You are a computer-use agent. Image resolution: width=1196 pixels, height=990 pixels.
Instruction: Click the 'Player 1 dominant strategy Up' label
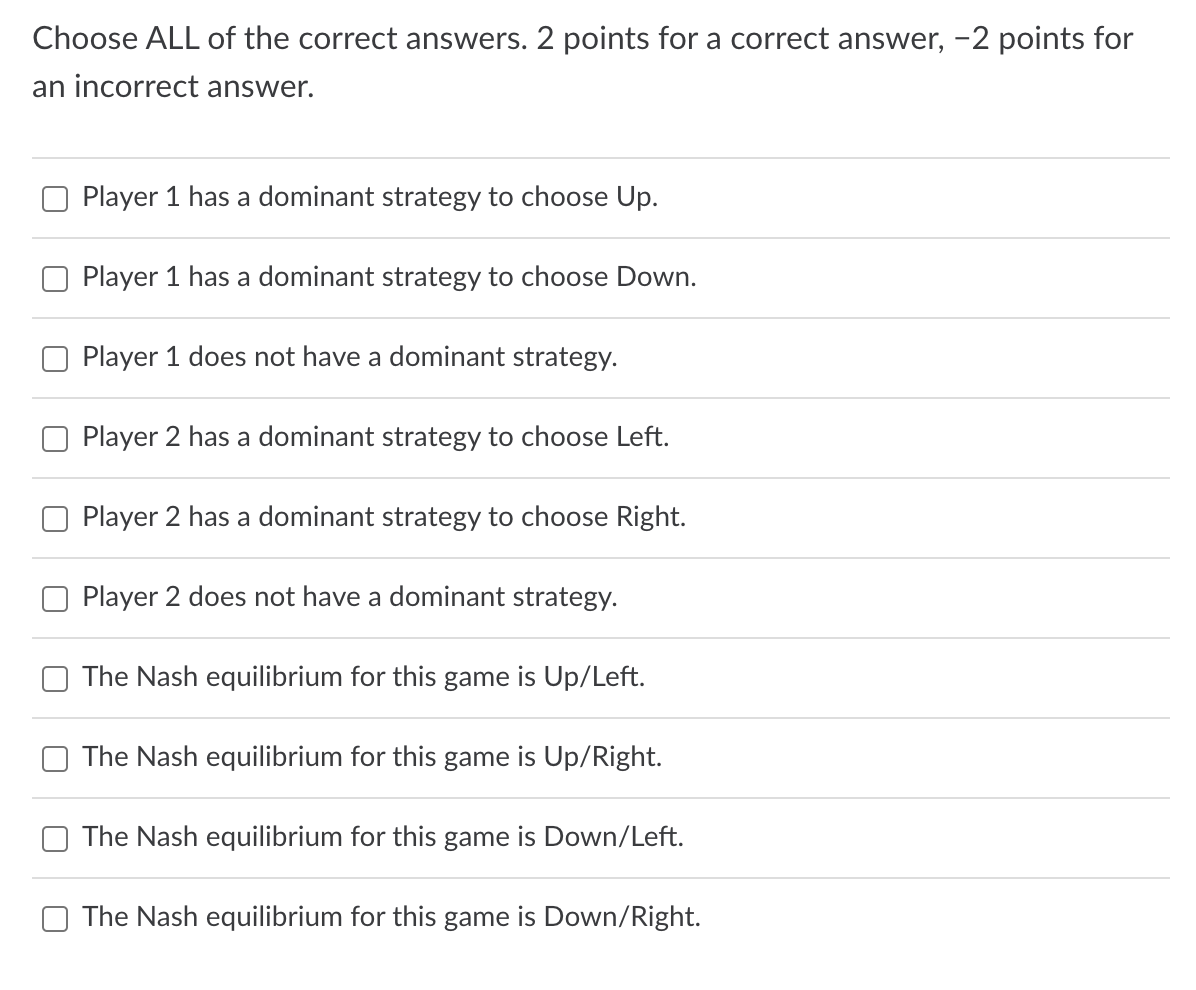[370, 197]
